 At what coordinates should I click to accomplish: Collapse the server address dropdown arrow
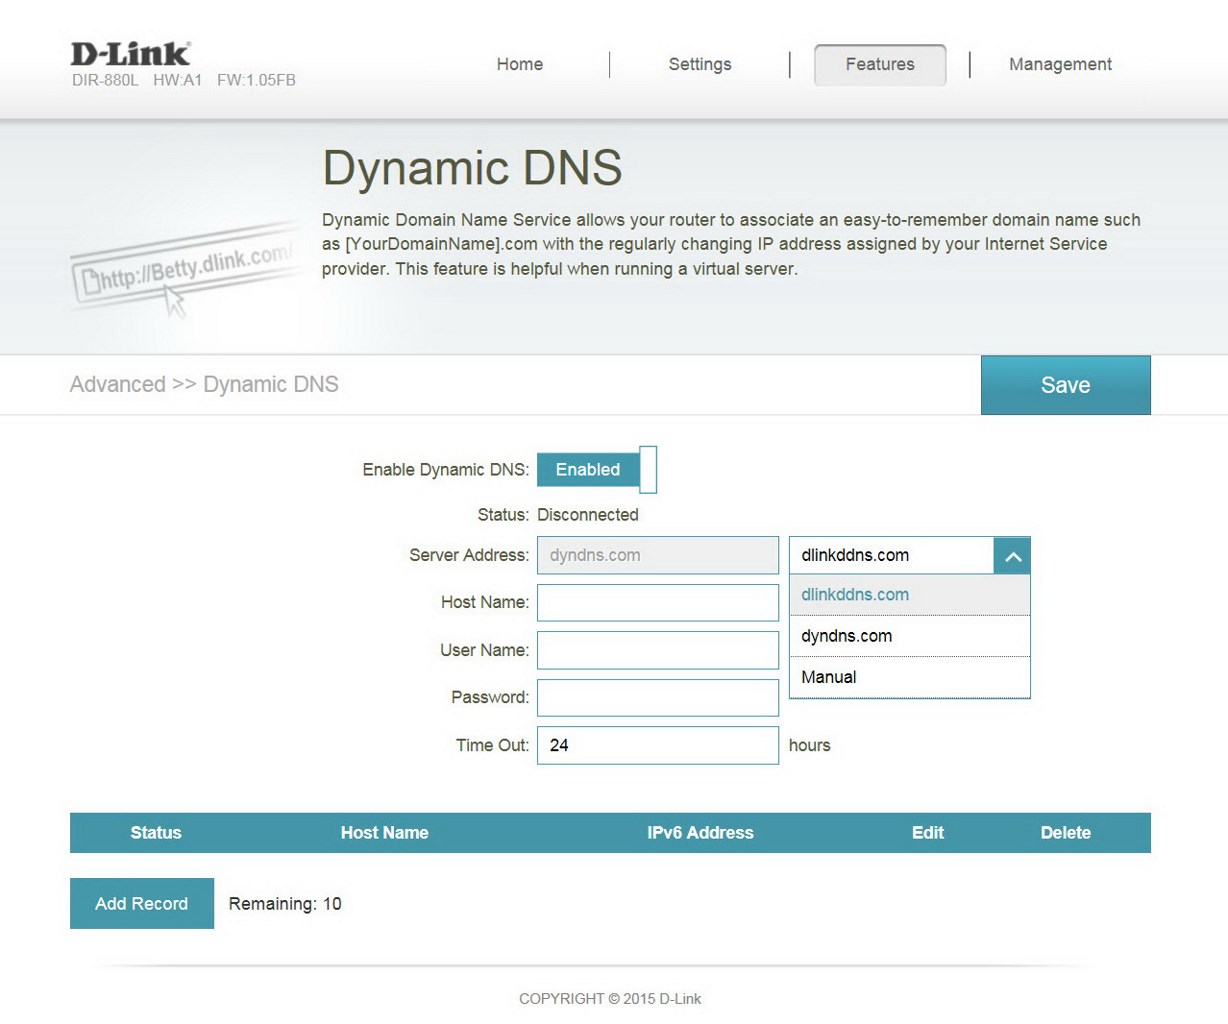point(1012,556)
